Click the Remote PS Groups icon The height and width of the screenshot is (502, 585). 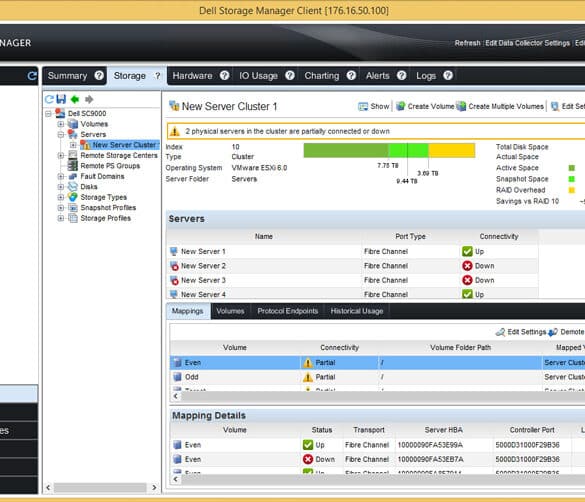pyautogui.click(x=72, y=166)
